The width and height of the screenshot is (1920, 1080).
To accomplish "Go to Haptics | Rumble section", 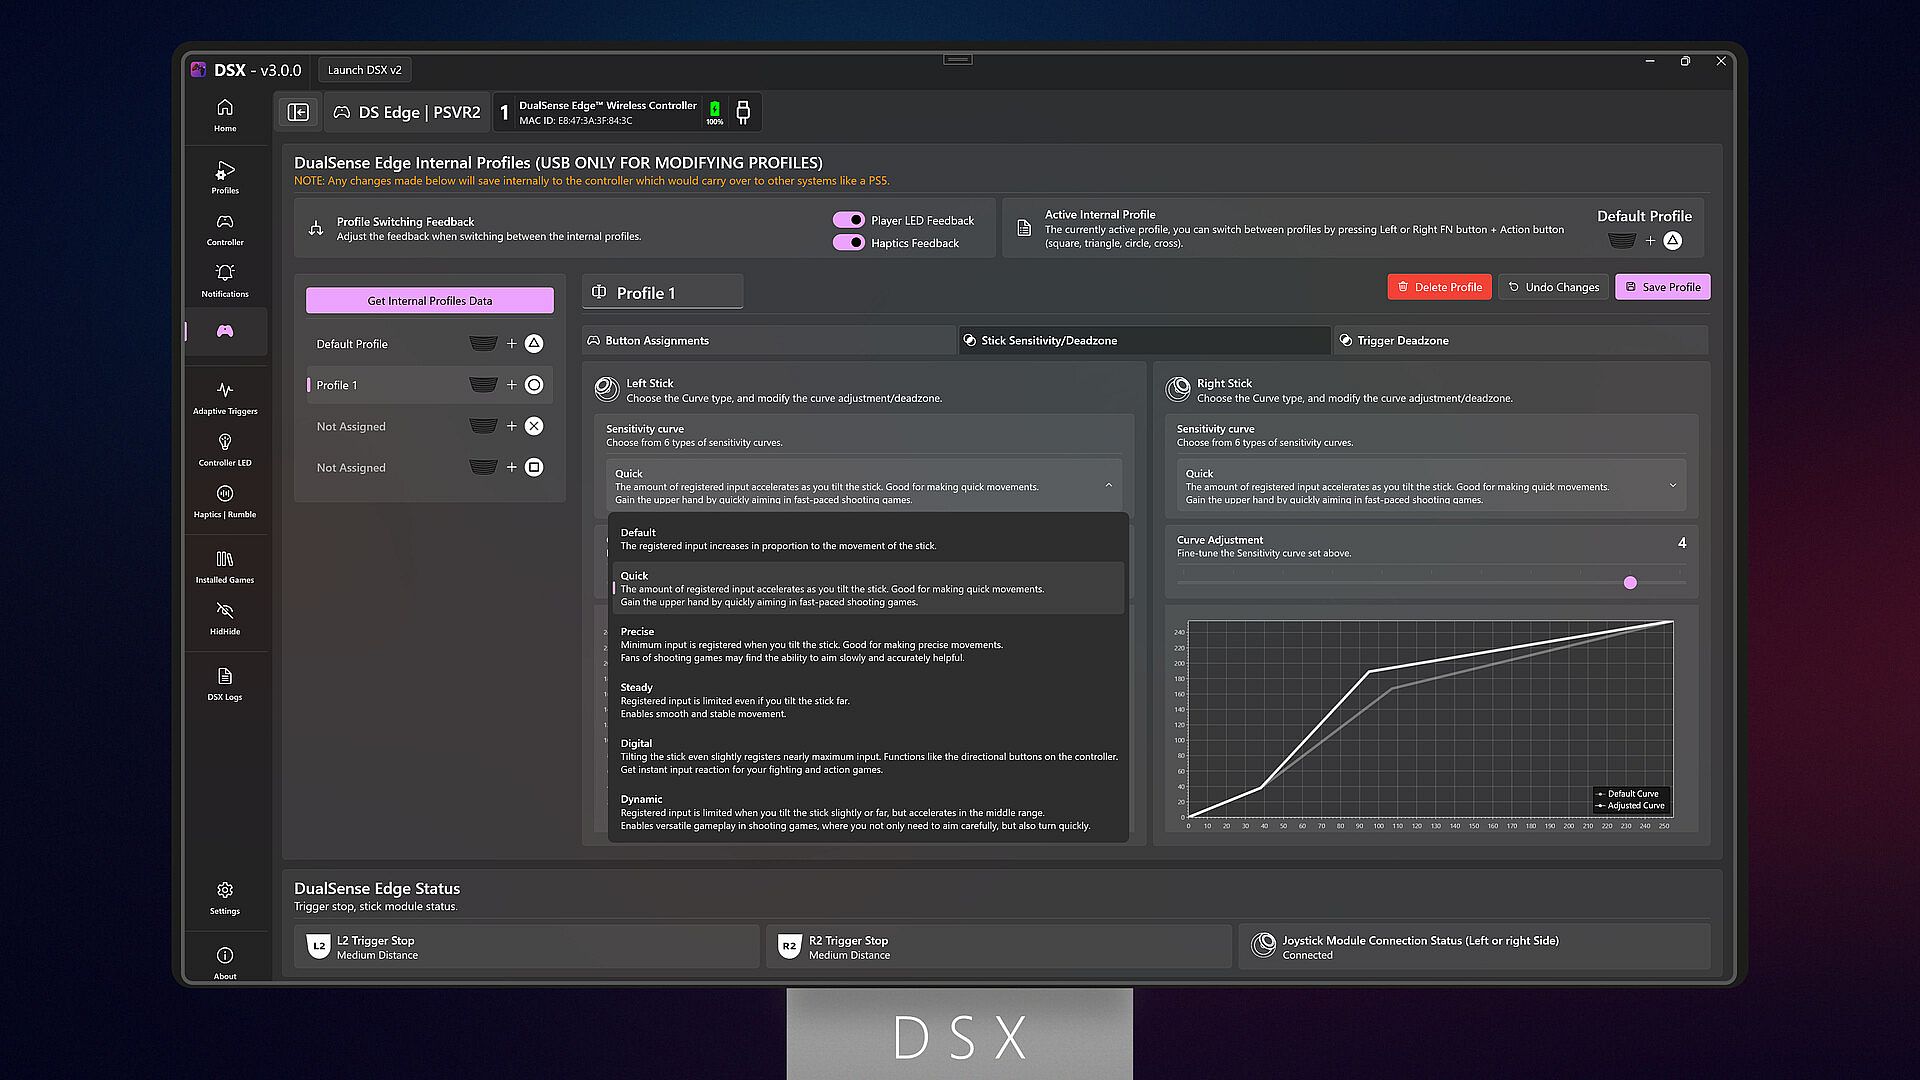I will (x=225, y=501).
